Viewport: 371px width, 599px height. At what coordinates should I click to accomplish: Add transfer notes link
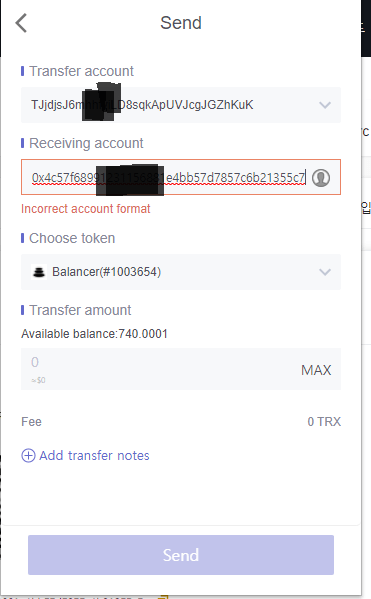pos(94,455)
